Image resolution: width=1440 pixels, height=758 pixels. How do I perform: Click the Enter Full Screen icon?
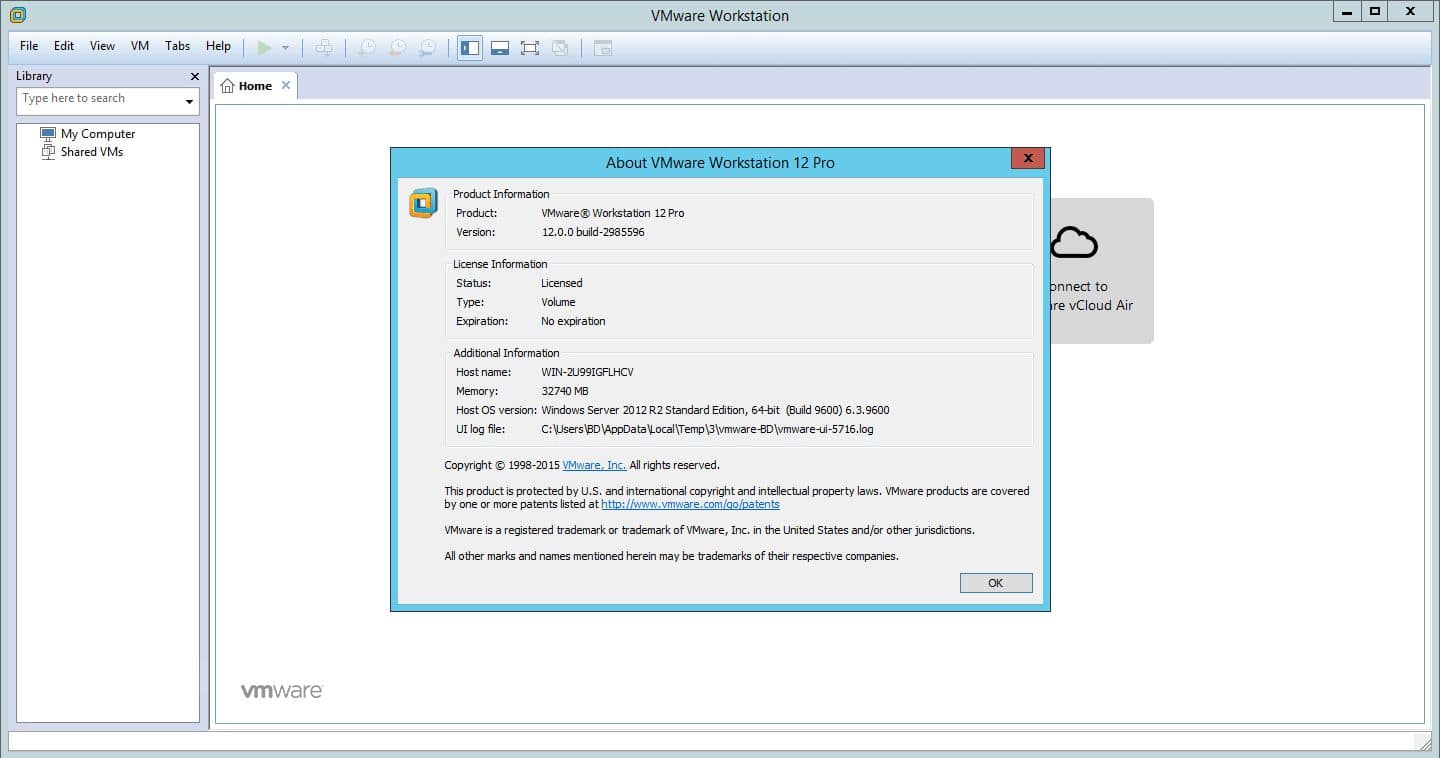click(530, 47)
